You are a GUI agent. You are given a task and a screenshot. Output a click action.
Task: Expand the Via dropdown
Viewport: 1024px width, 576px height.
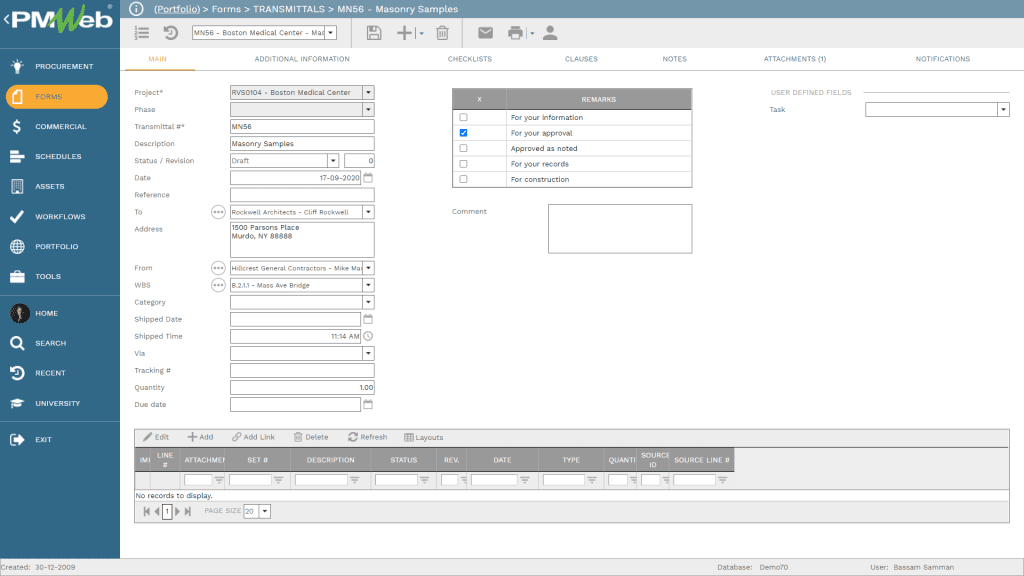[368, 353]
